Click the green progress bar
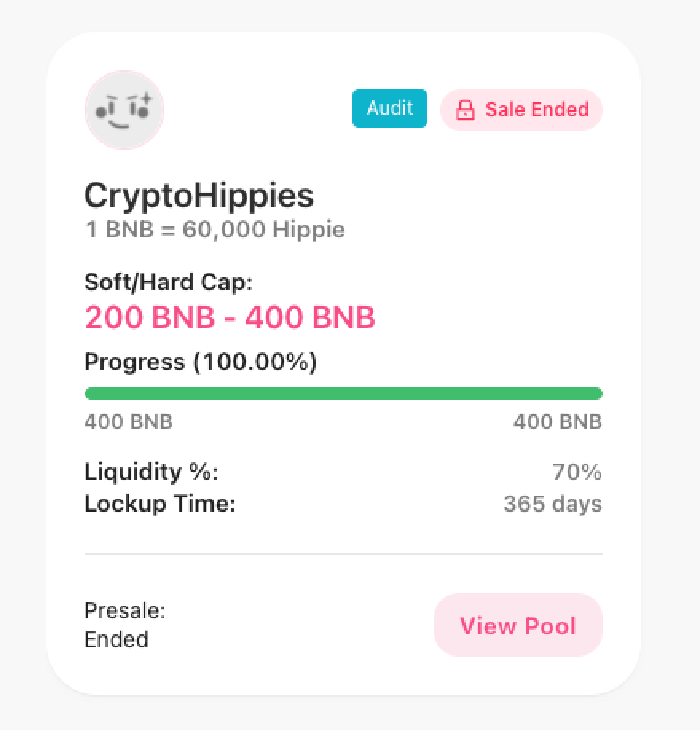This screenshot has height=730, width=700. [x=343, y=393]
